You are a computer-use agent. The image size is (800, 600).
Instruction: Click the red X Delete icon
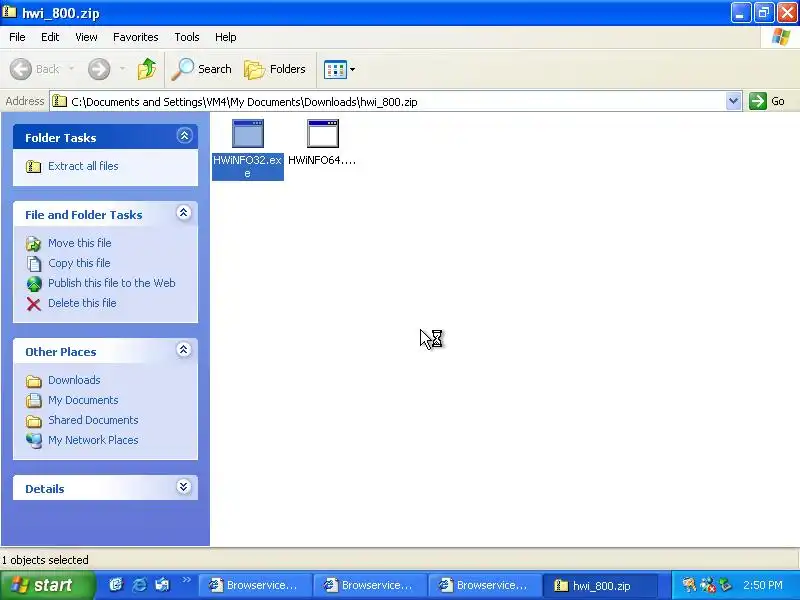coord(34,304)
